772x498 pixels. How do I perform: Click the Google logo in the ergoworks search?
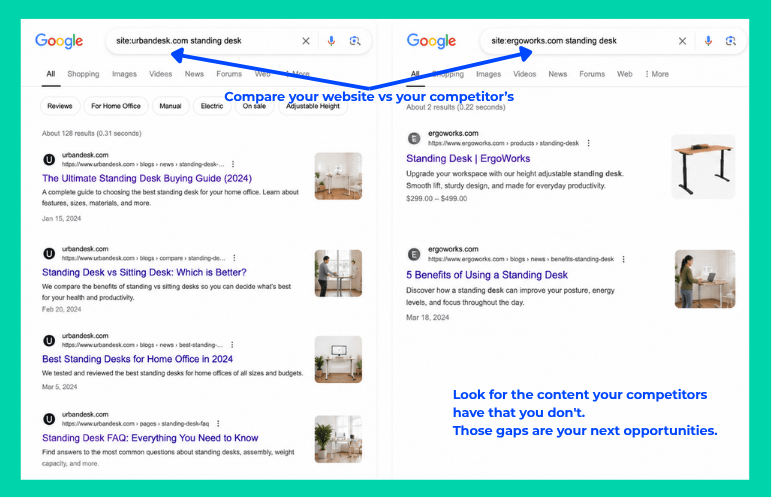431,41
